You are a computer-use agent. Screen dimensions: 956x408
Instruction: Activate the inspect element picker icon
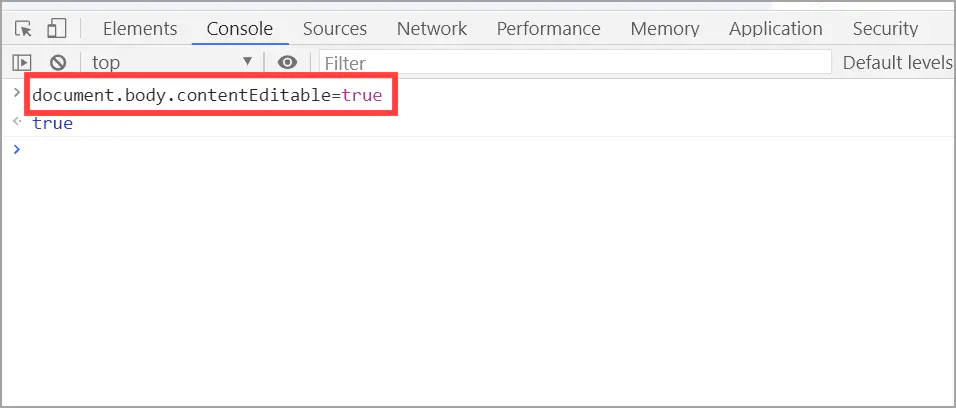(x=24, y=28)
